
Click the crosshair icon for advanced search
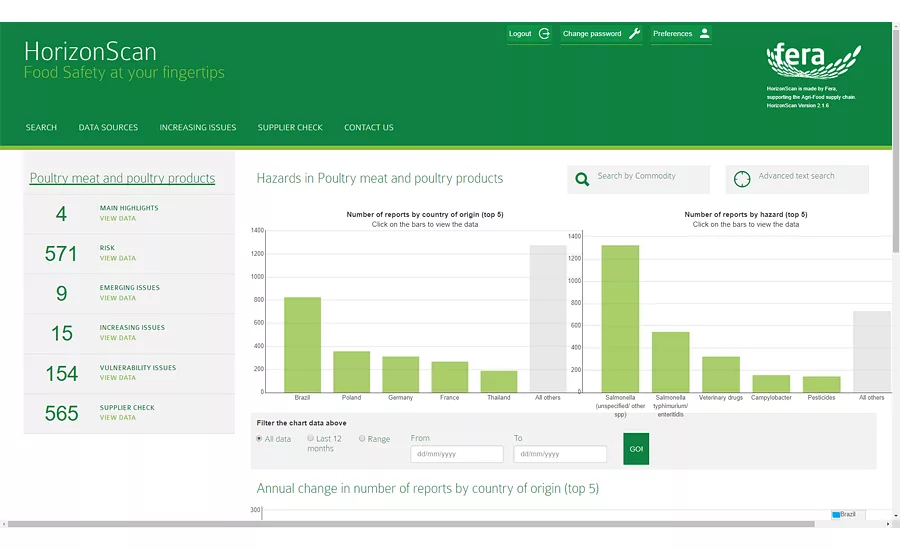742,179
